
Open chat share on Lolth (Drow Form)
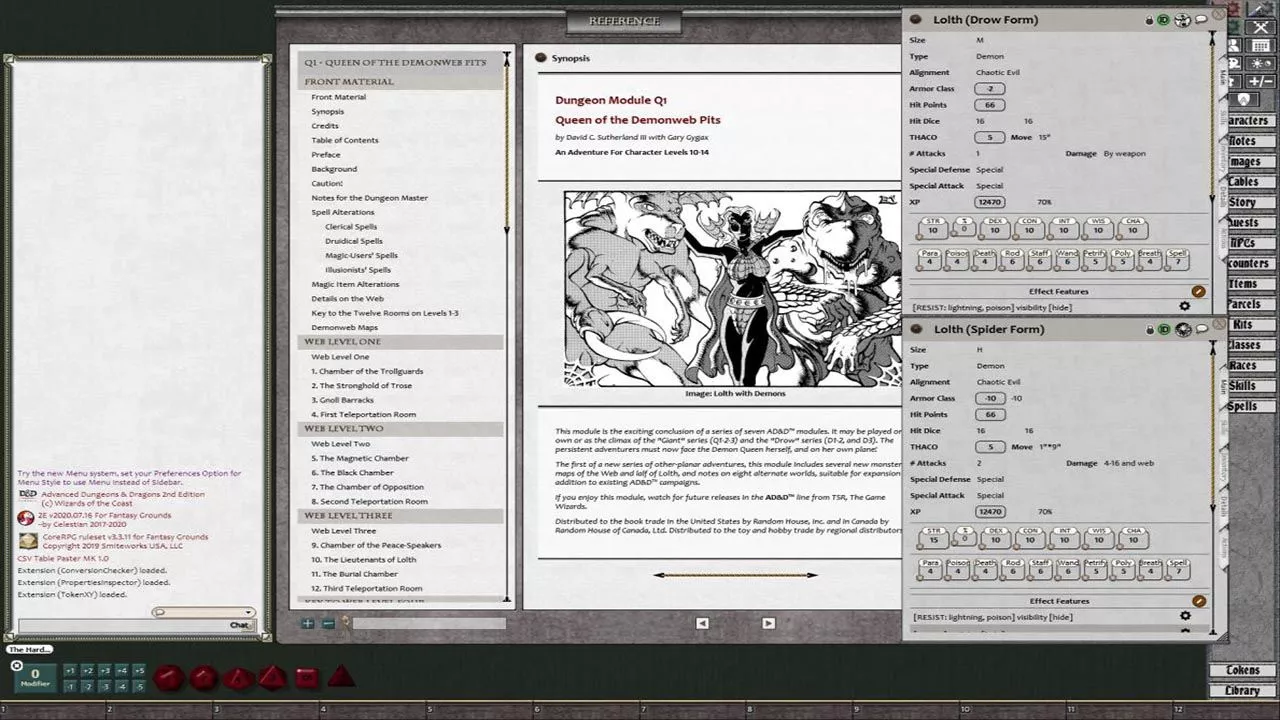click(x=1201, y=19)
